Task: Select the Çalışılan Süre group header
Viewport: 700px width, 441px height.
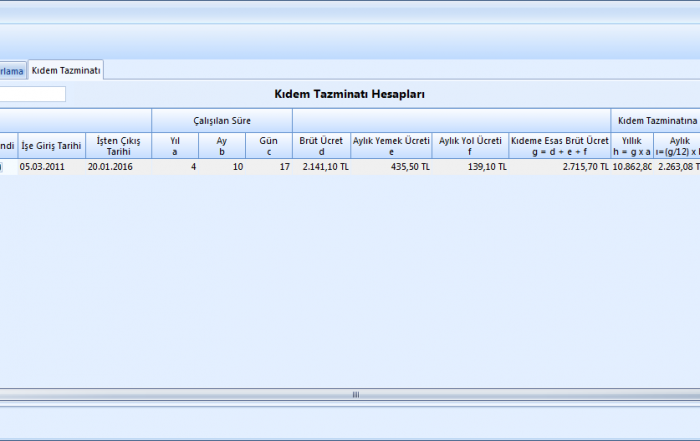Action: point(222,120)
